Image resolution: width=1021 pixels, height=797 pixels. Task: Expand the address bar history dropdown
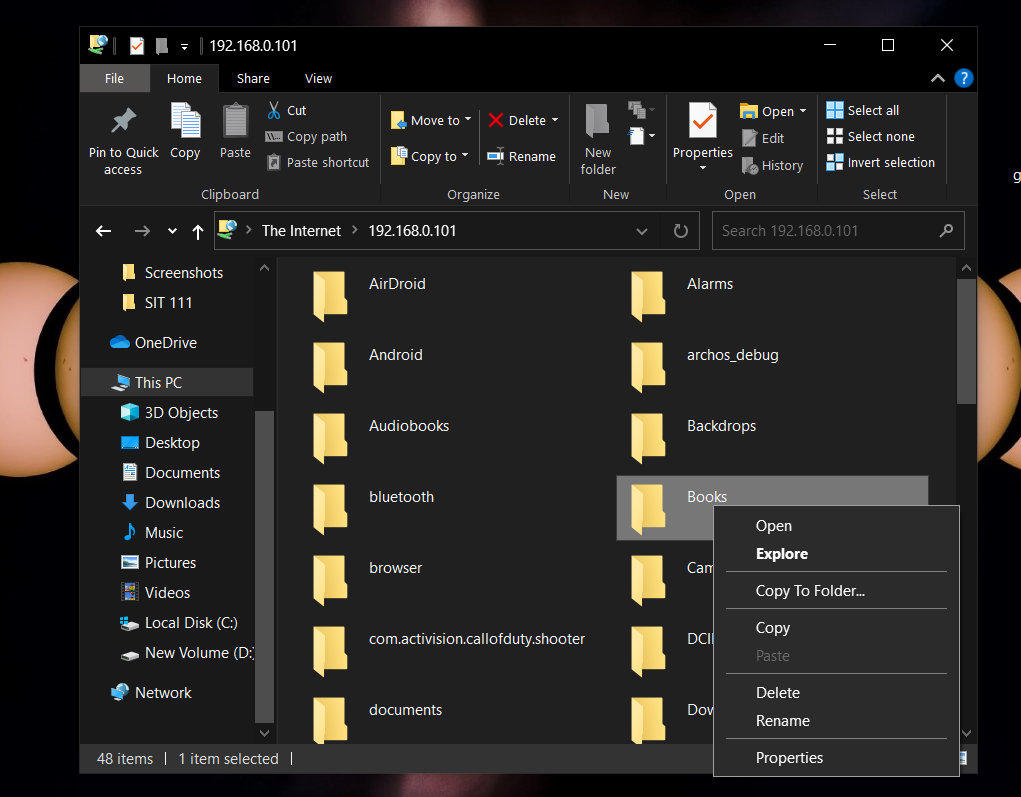coord(641,231)
